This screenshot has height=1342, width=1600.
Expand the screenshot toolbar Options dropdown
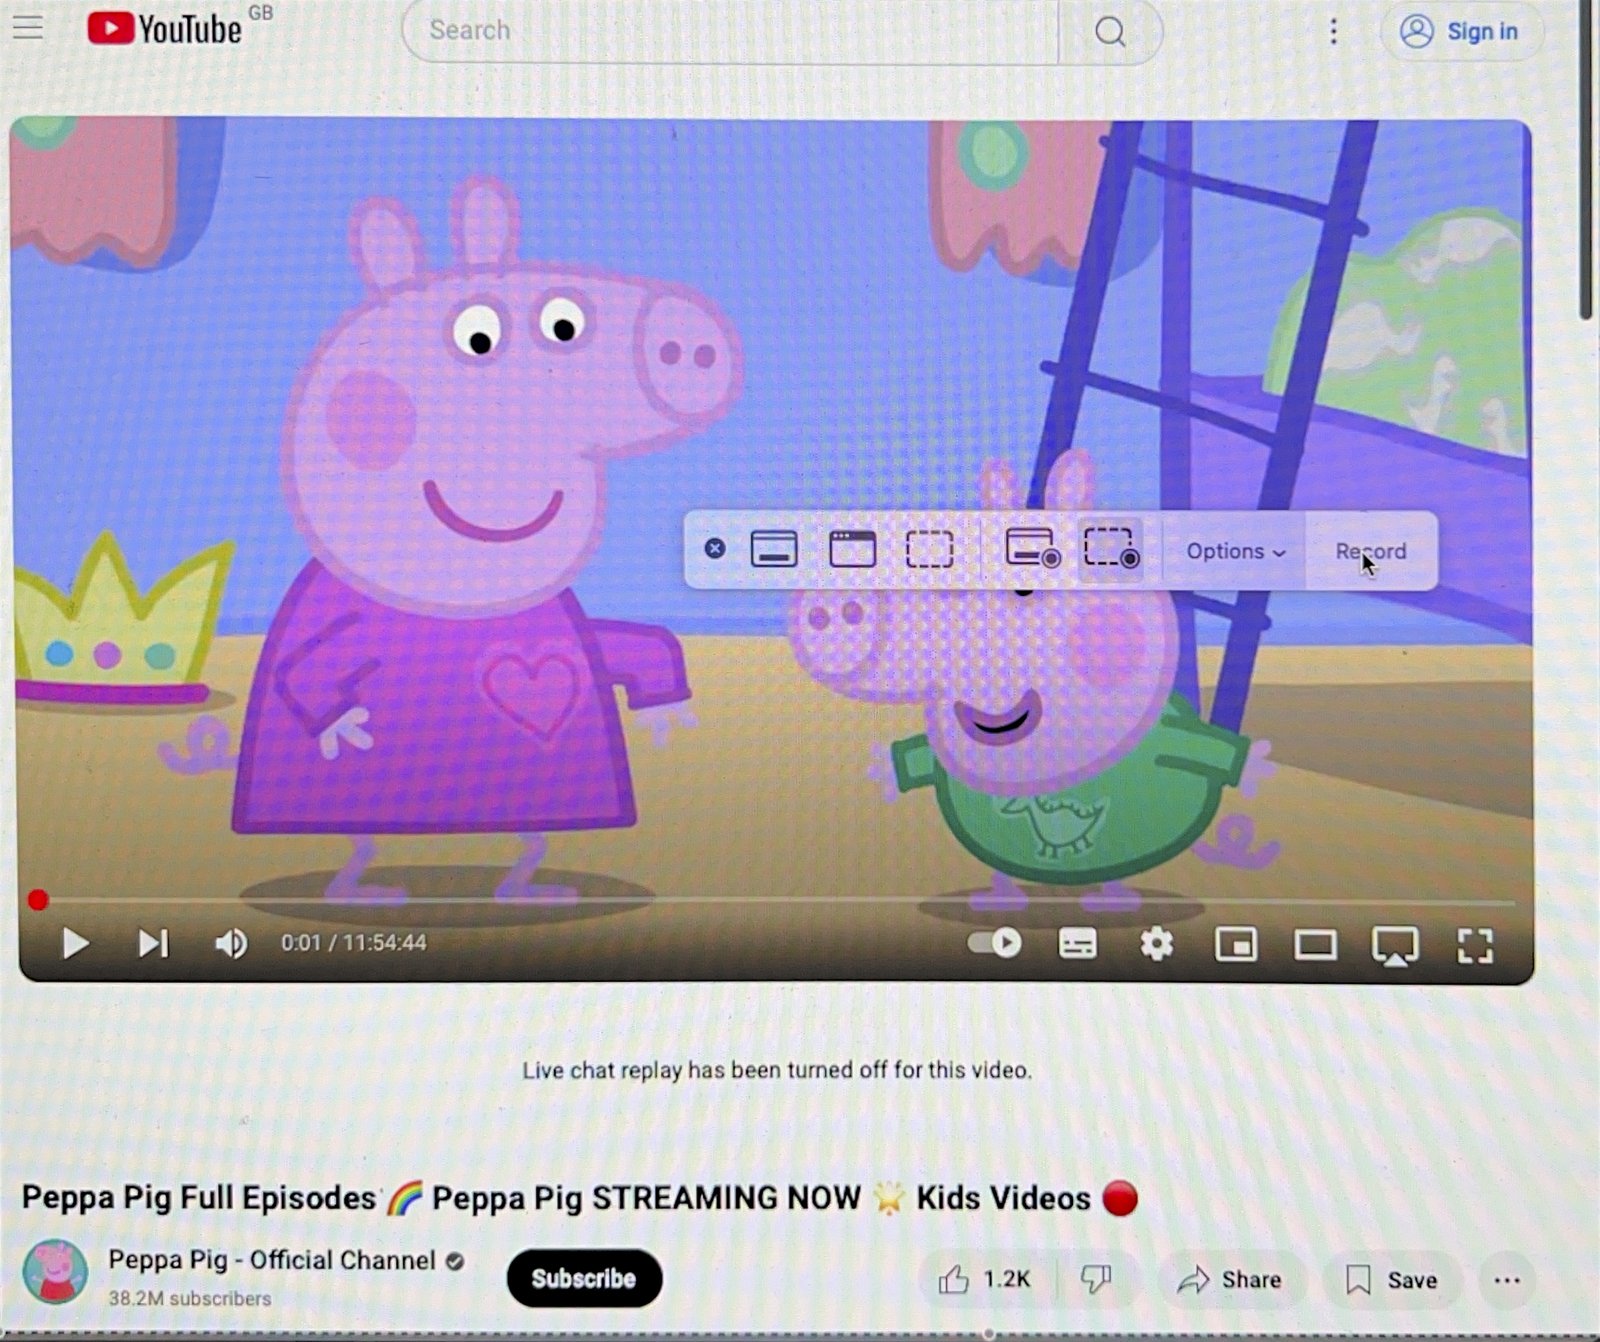click(1234, 551)
